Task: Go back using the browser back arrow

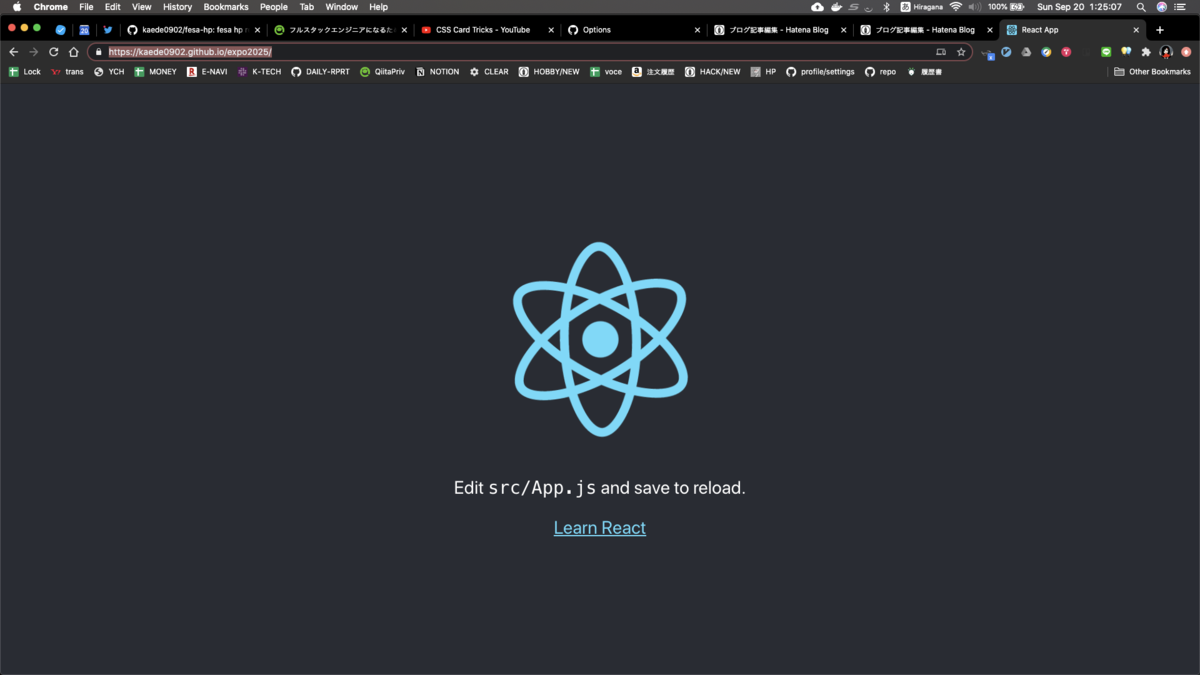Action: point(14,52)
